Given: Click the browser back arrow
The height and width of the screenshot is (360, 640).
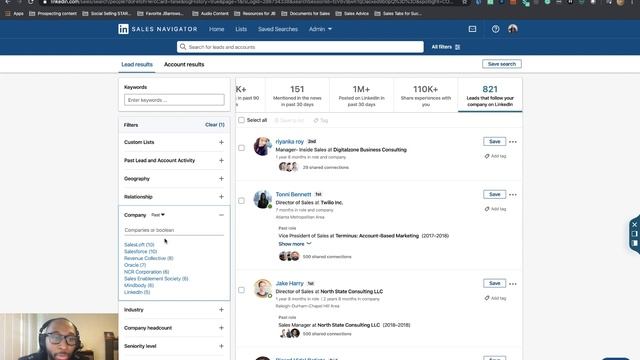Looking at the screenshot, I should pyautogui.click(x=8, y=2).
